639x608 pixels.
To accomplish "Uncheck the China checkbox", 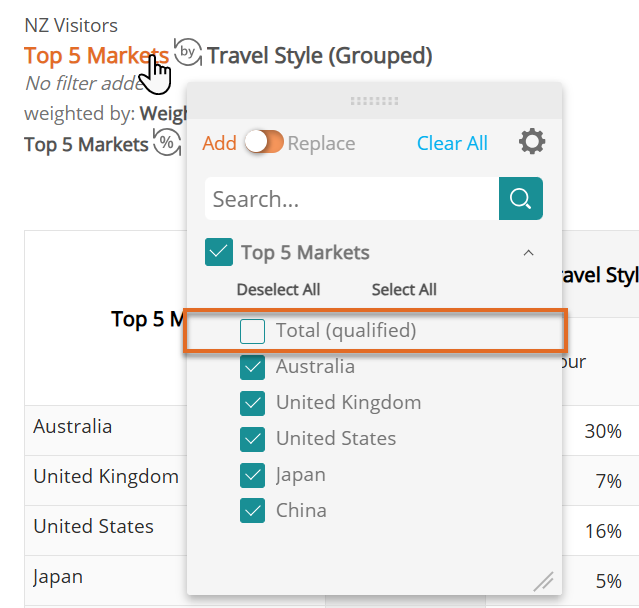I will click(x=252, y=511).
